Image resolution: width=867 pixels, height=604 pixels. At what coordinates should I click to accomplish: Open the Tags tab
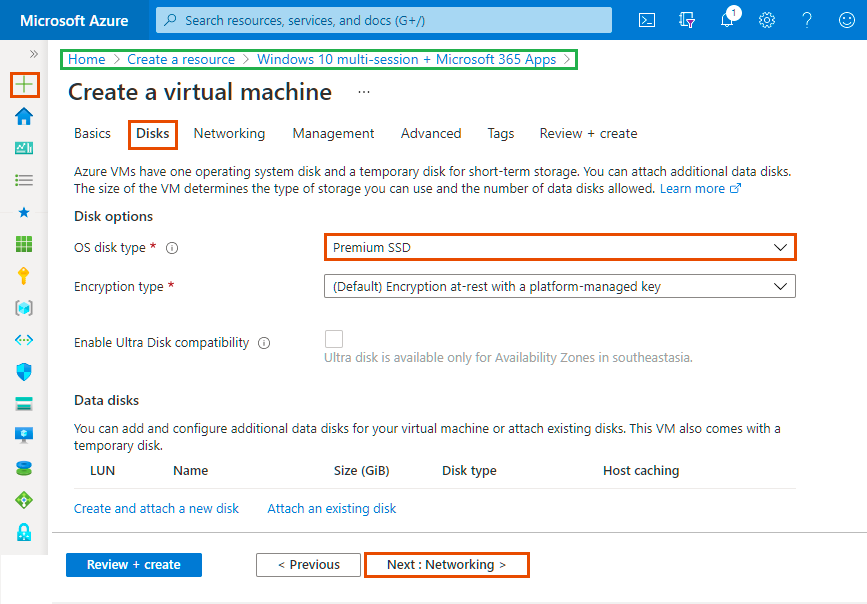[501, 133]
